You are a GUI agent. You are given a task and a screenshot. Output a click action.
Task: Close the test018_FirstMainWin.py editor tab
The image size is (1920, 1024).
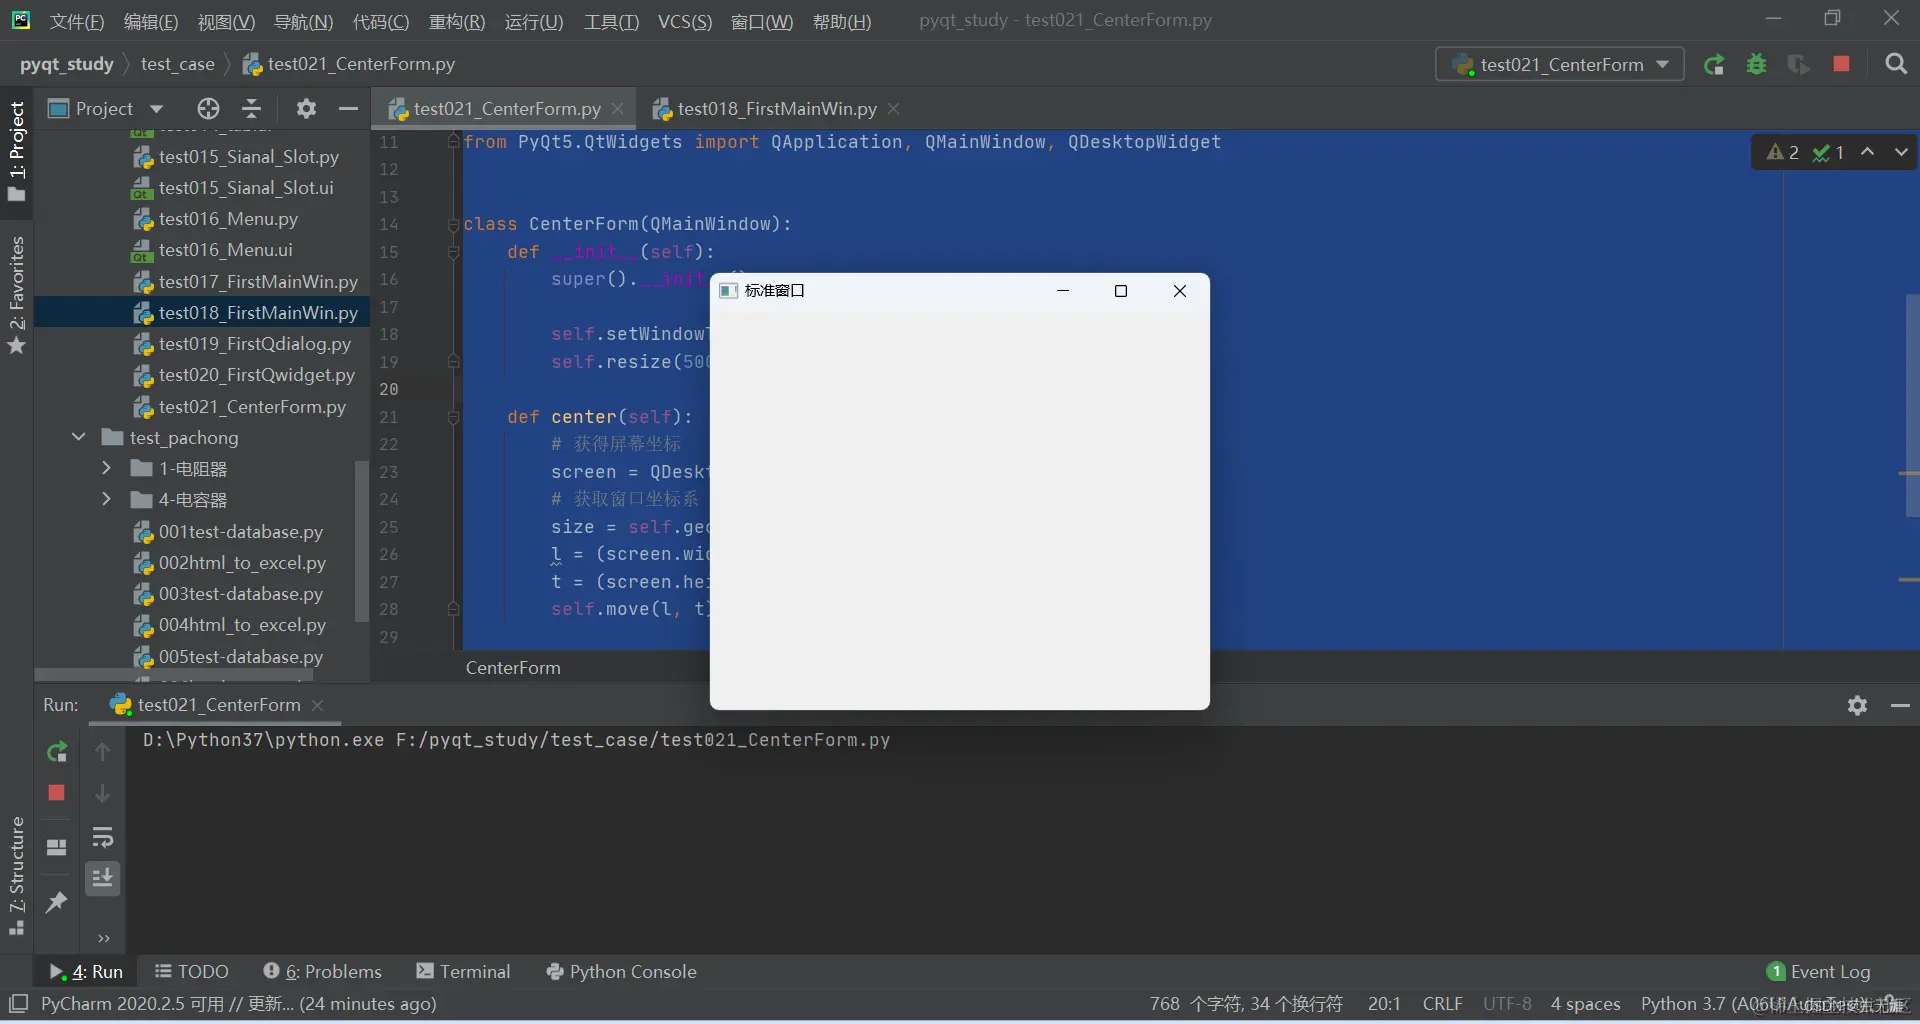894,108
